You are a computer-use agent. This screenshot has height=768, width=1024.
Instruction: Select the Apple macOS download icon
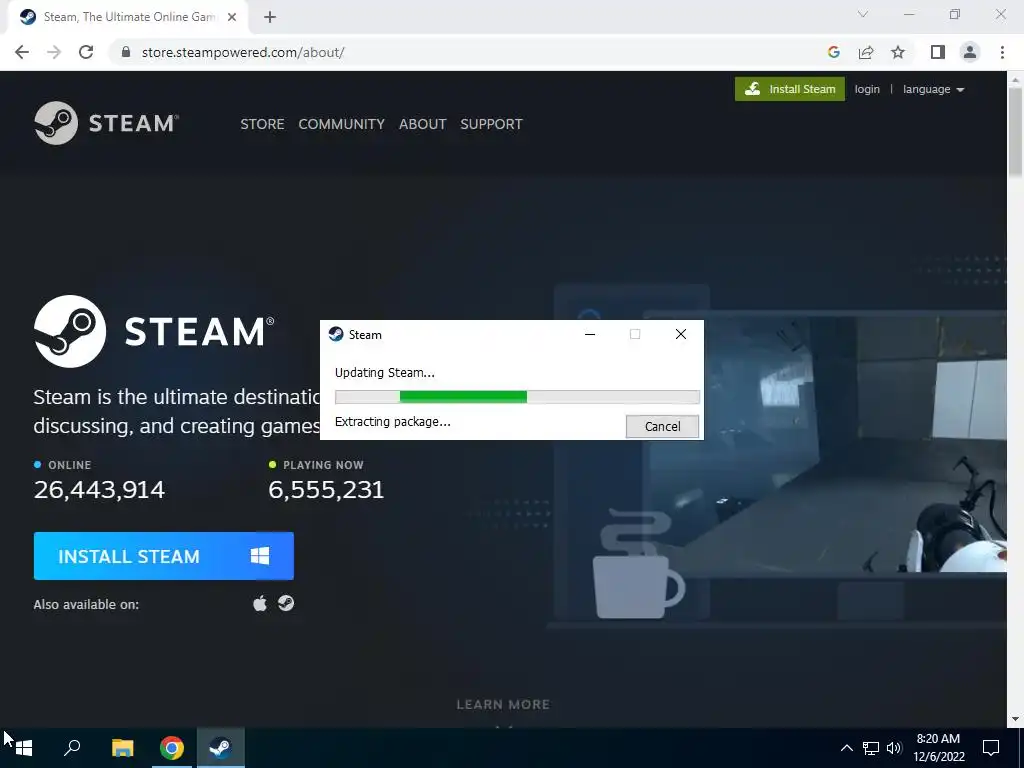tap(260, 603)
